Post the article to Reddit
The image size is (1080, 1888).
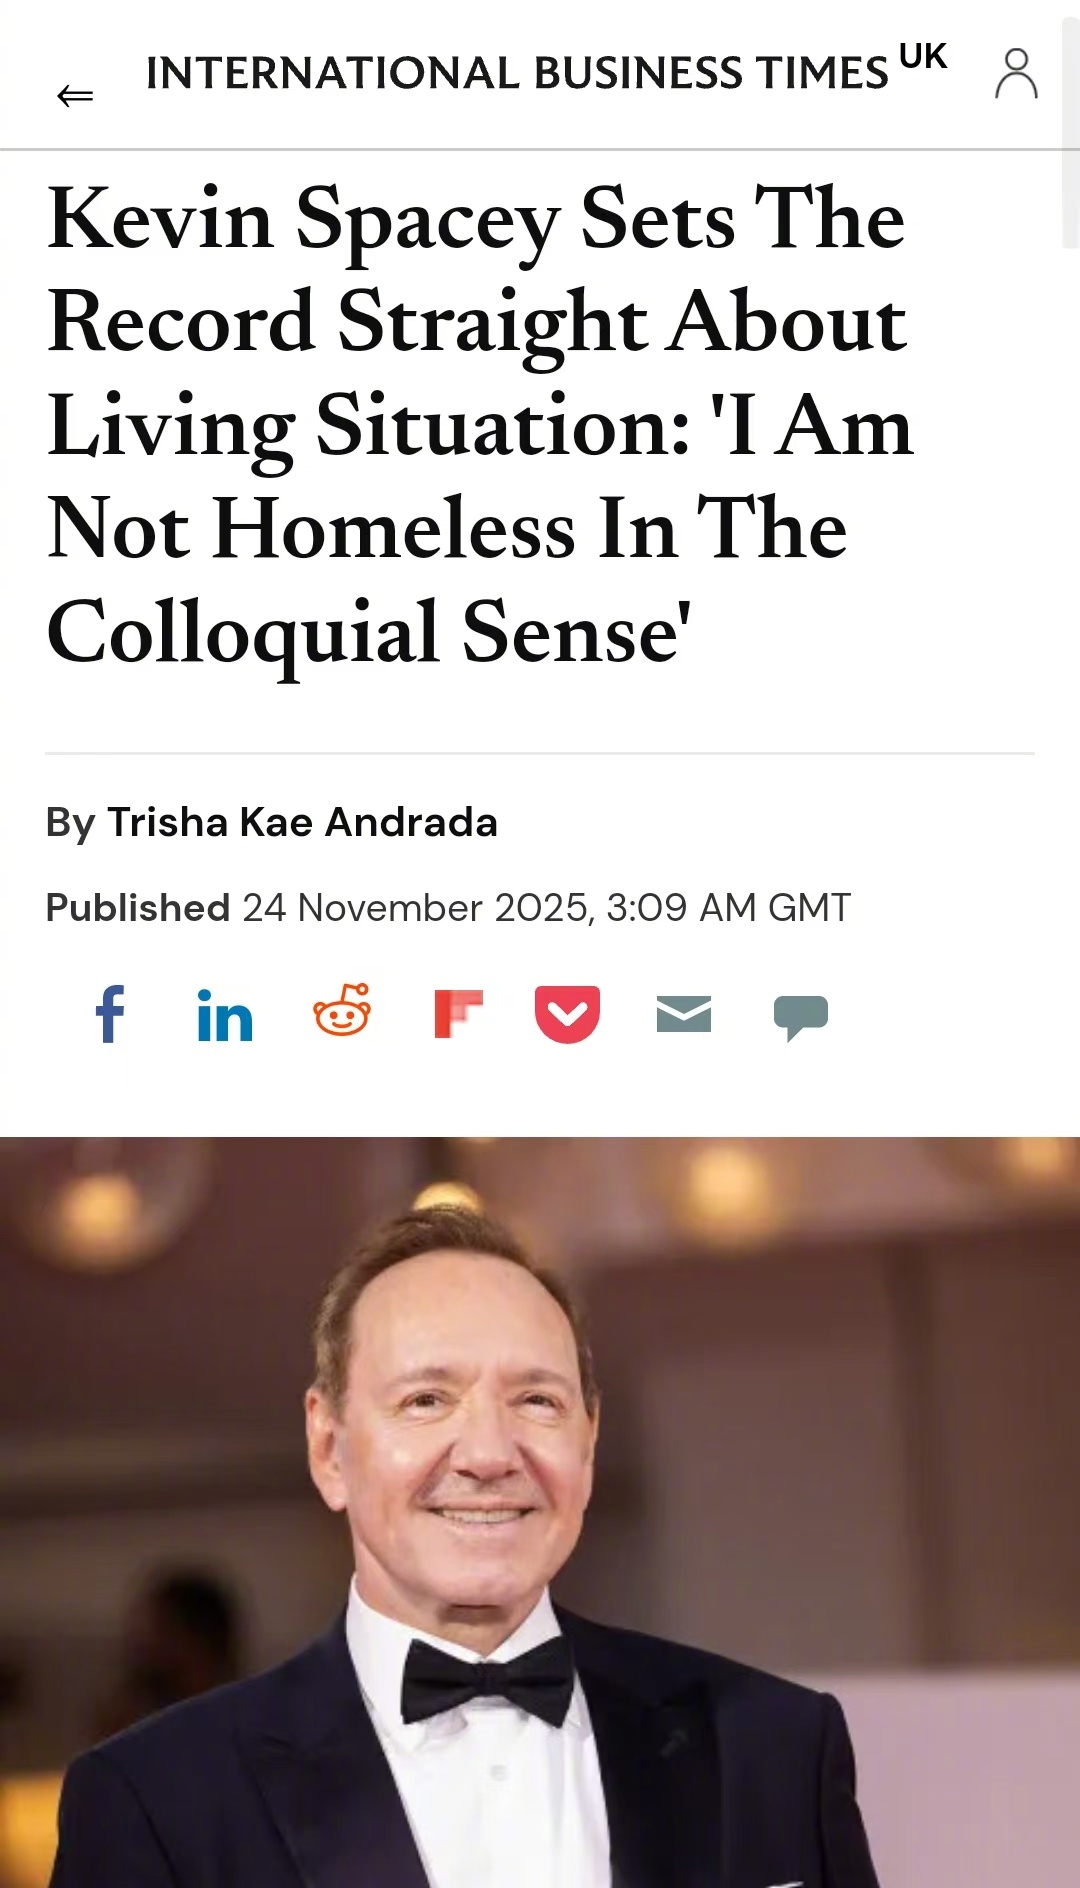click(x=342, y=1012)
